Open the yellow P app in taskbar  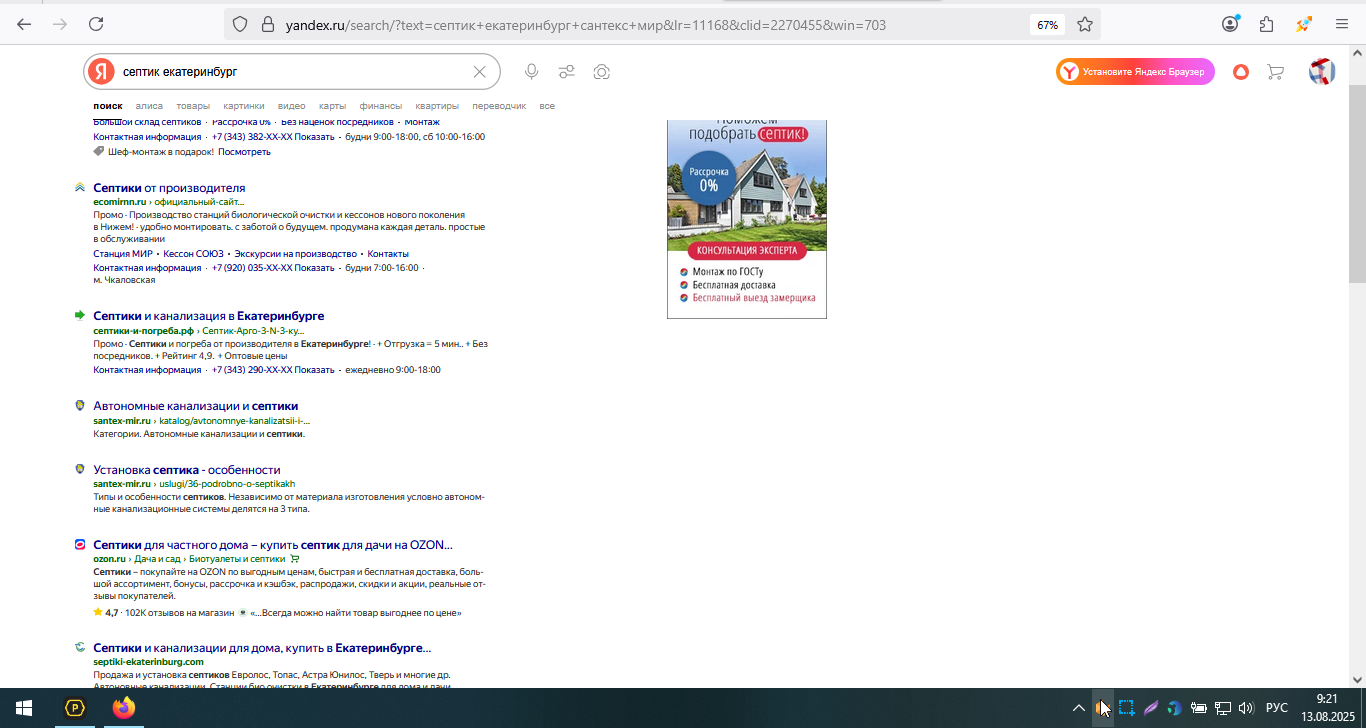tap(75, 708)
